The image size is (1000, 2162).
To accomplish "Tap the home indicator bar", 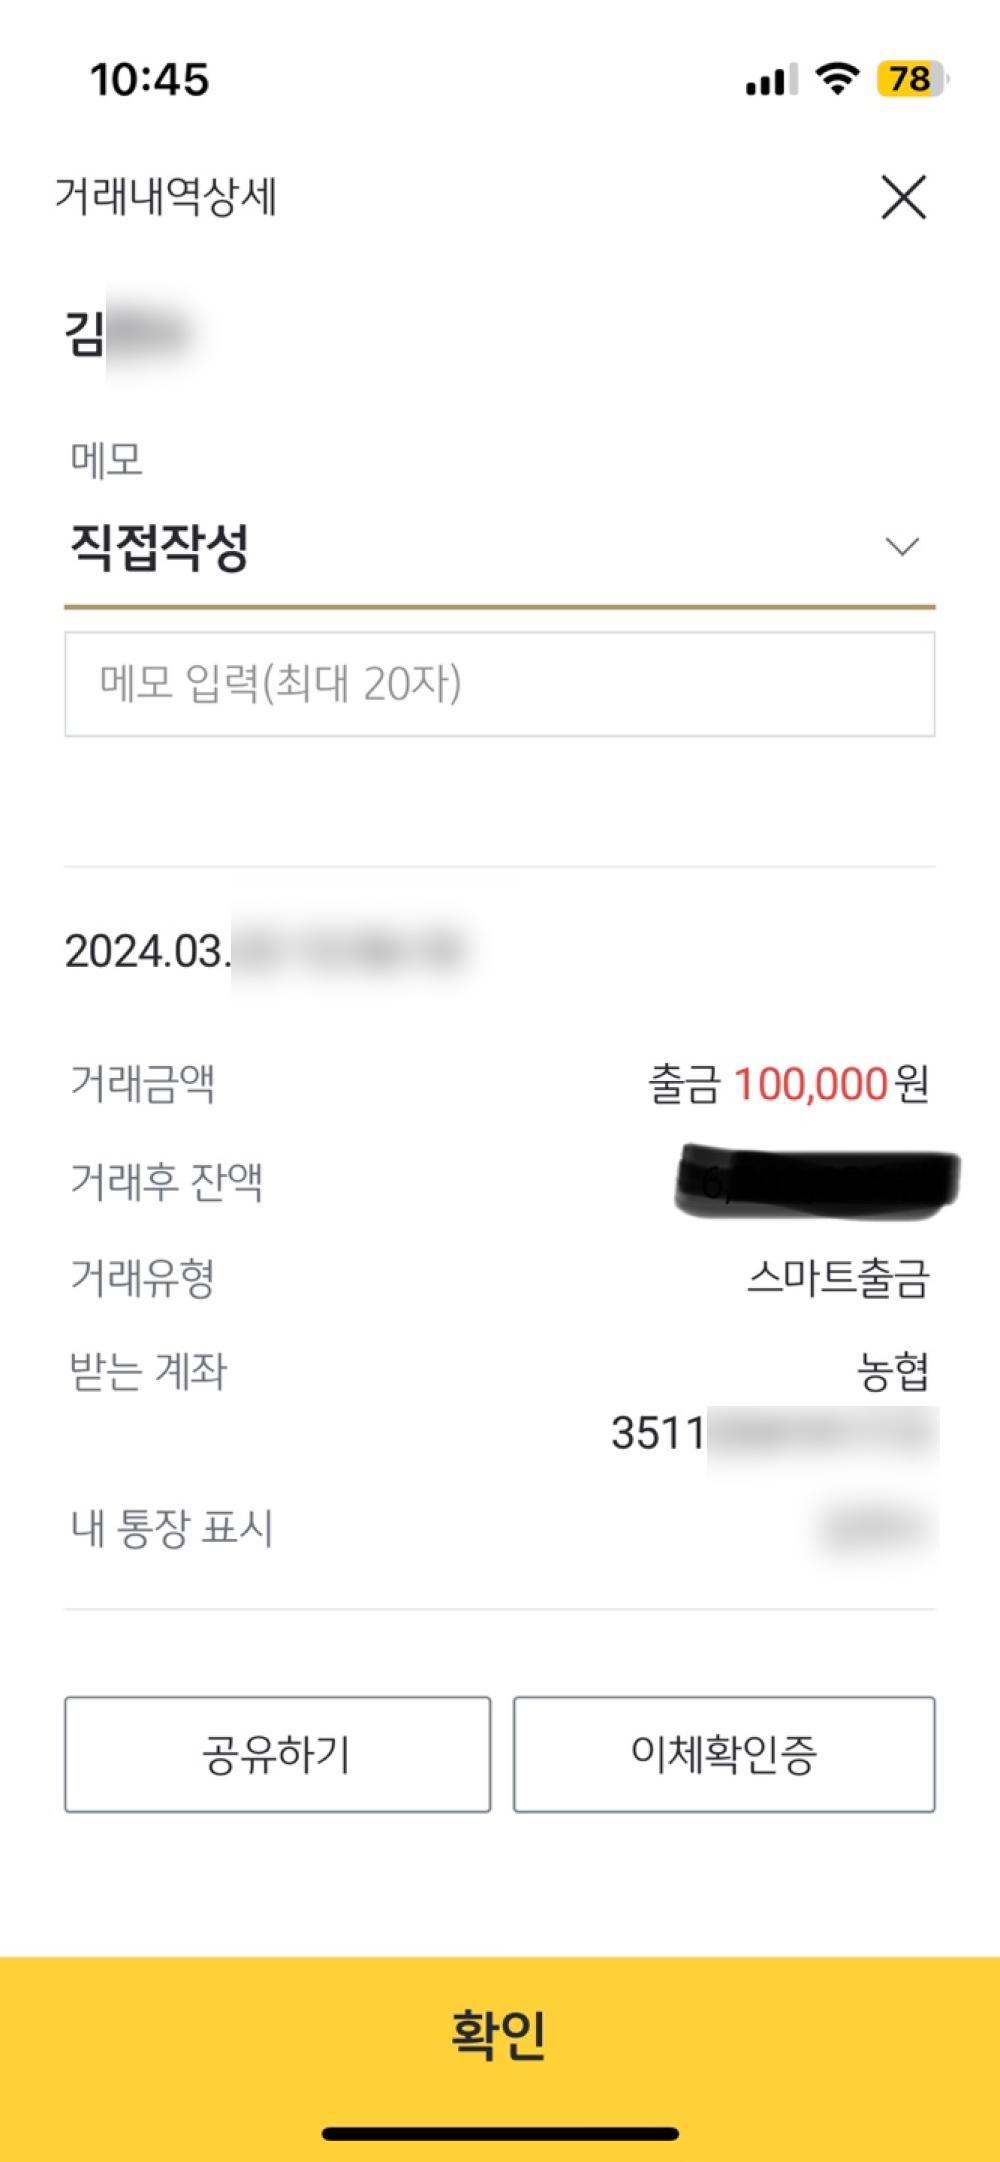I will coord(500,2134).
